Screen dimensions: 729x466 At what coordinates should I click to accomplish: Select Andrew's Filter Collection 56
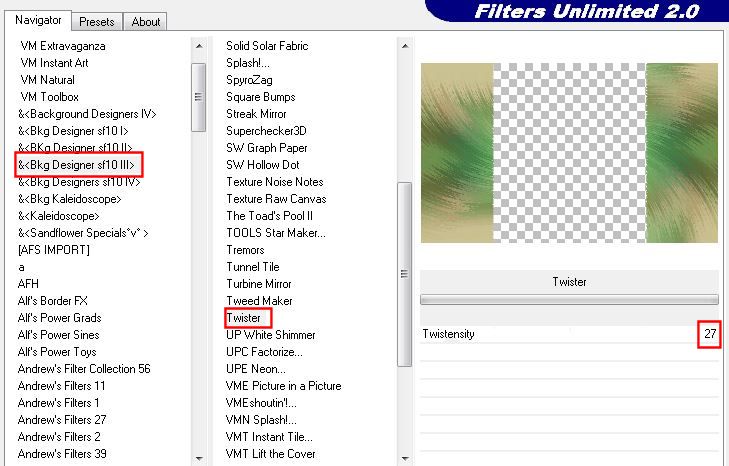coord(84,369)
